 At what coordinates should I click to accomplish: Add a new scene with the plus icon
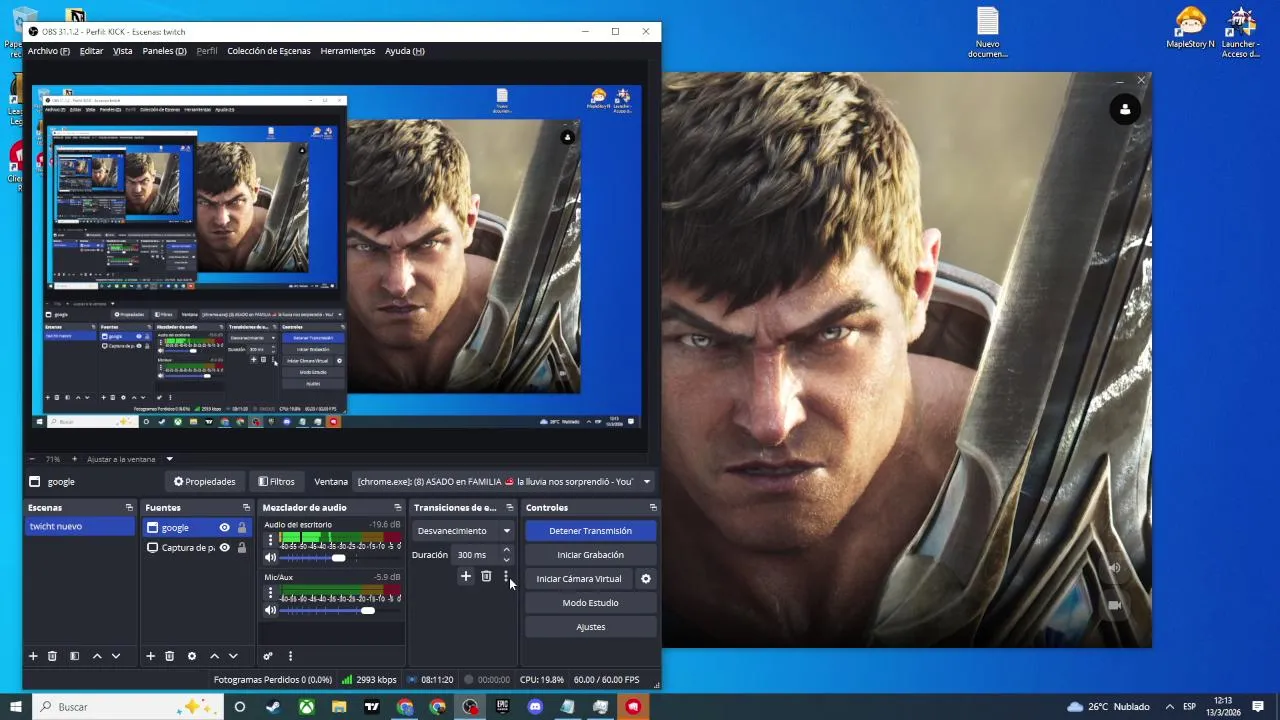33,656
